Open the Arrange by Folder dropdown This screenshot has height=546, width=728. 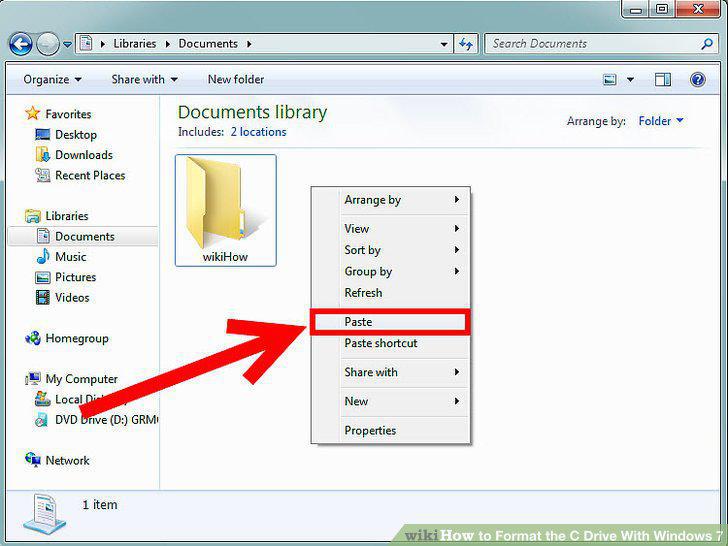click(661, 121)
